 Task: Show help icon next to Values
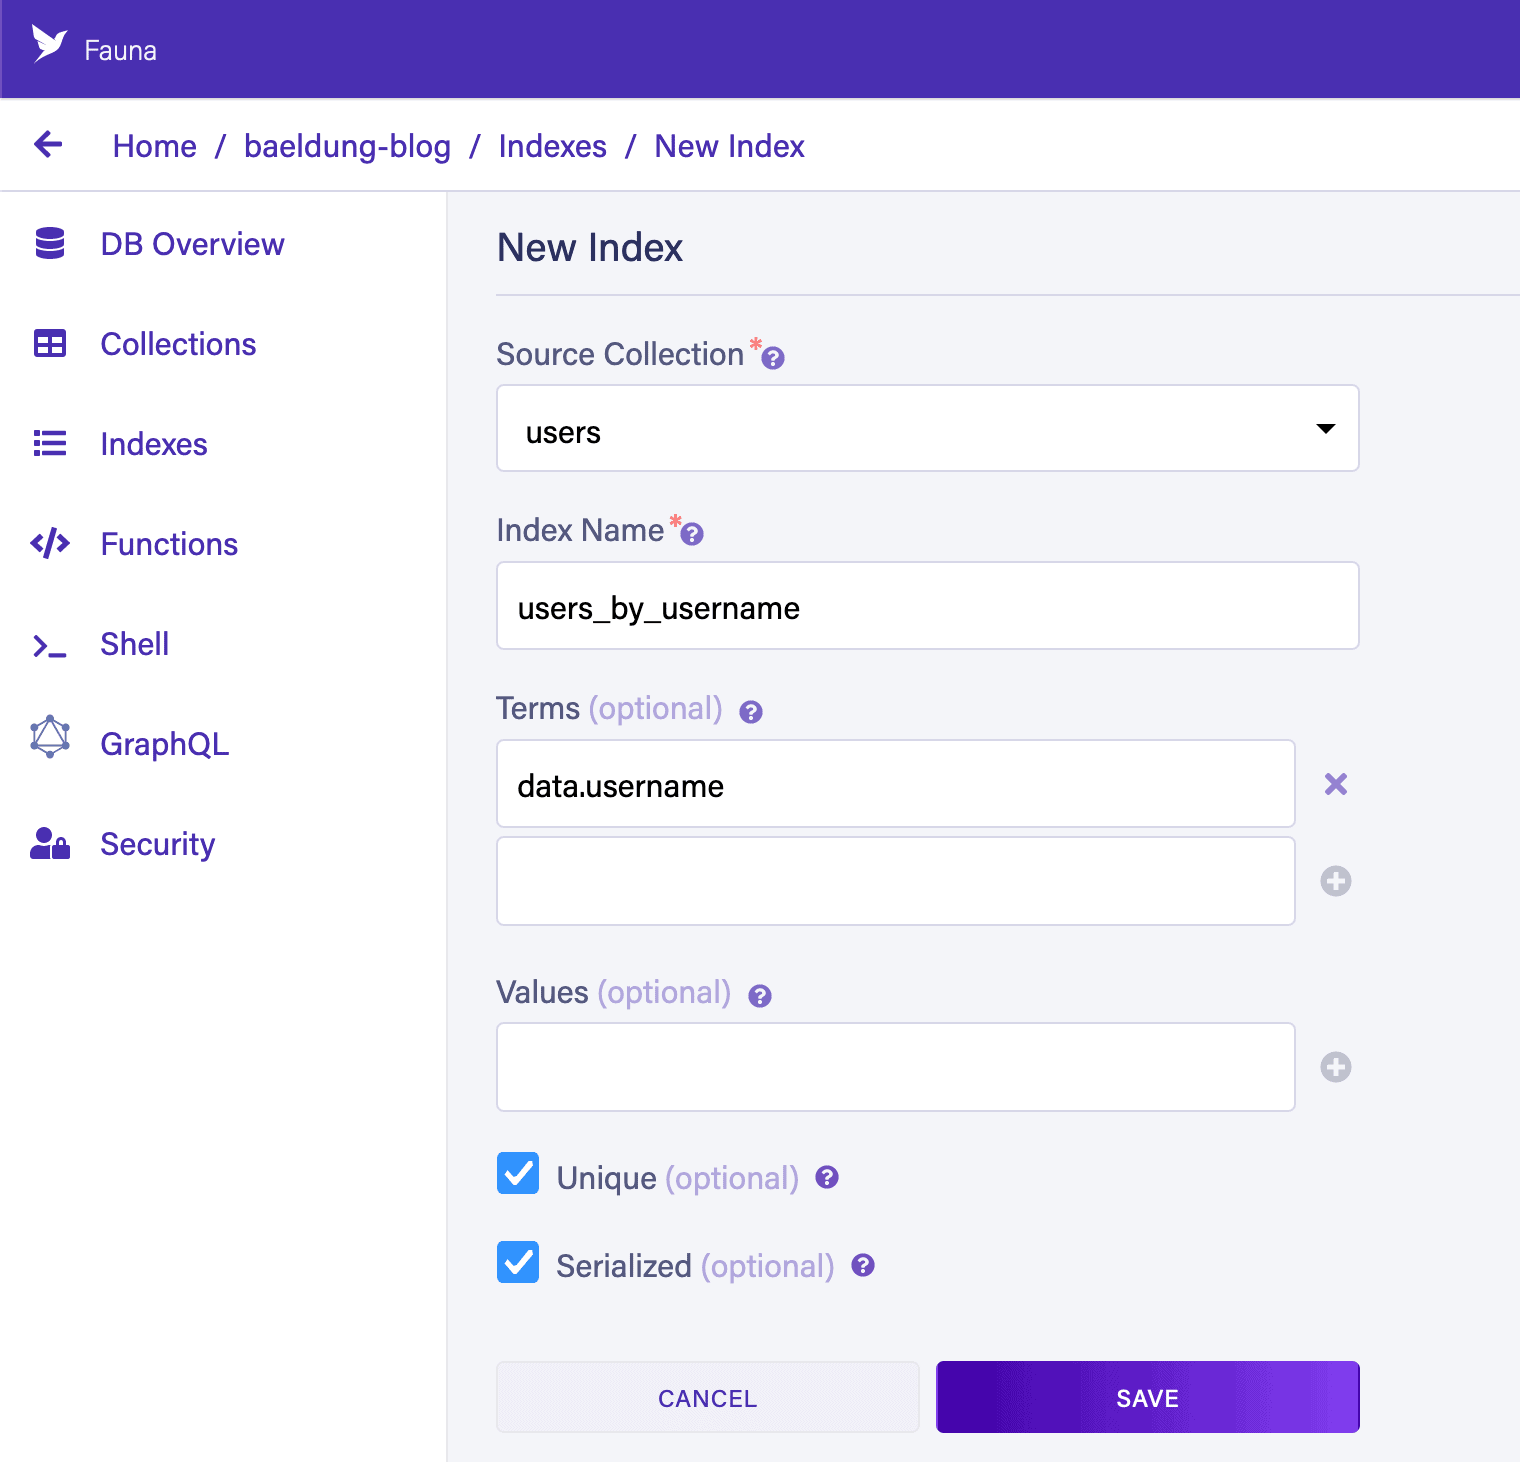pos(760,996)
